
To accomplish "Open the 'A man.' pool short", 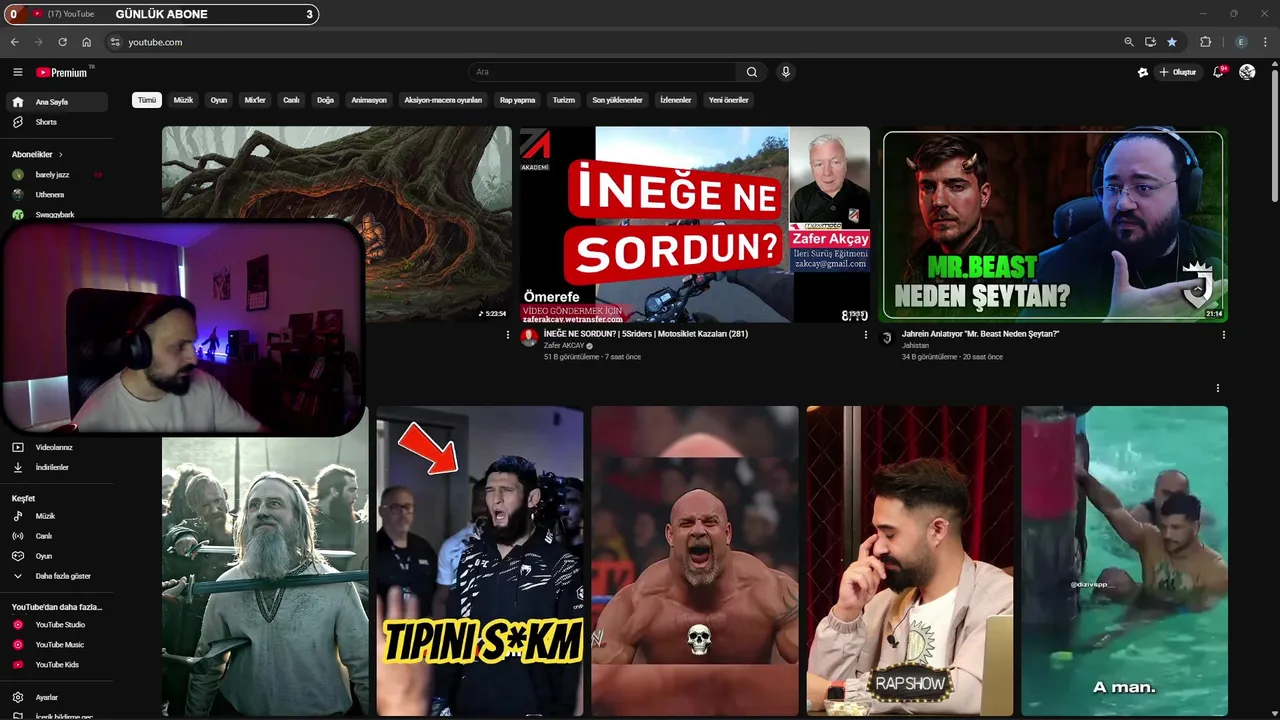I will [1125, 560].
